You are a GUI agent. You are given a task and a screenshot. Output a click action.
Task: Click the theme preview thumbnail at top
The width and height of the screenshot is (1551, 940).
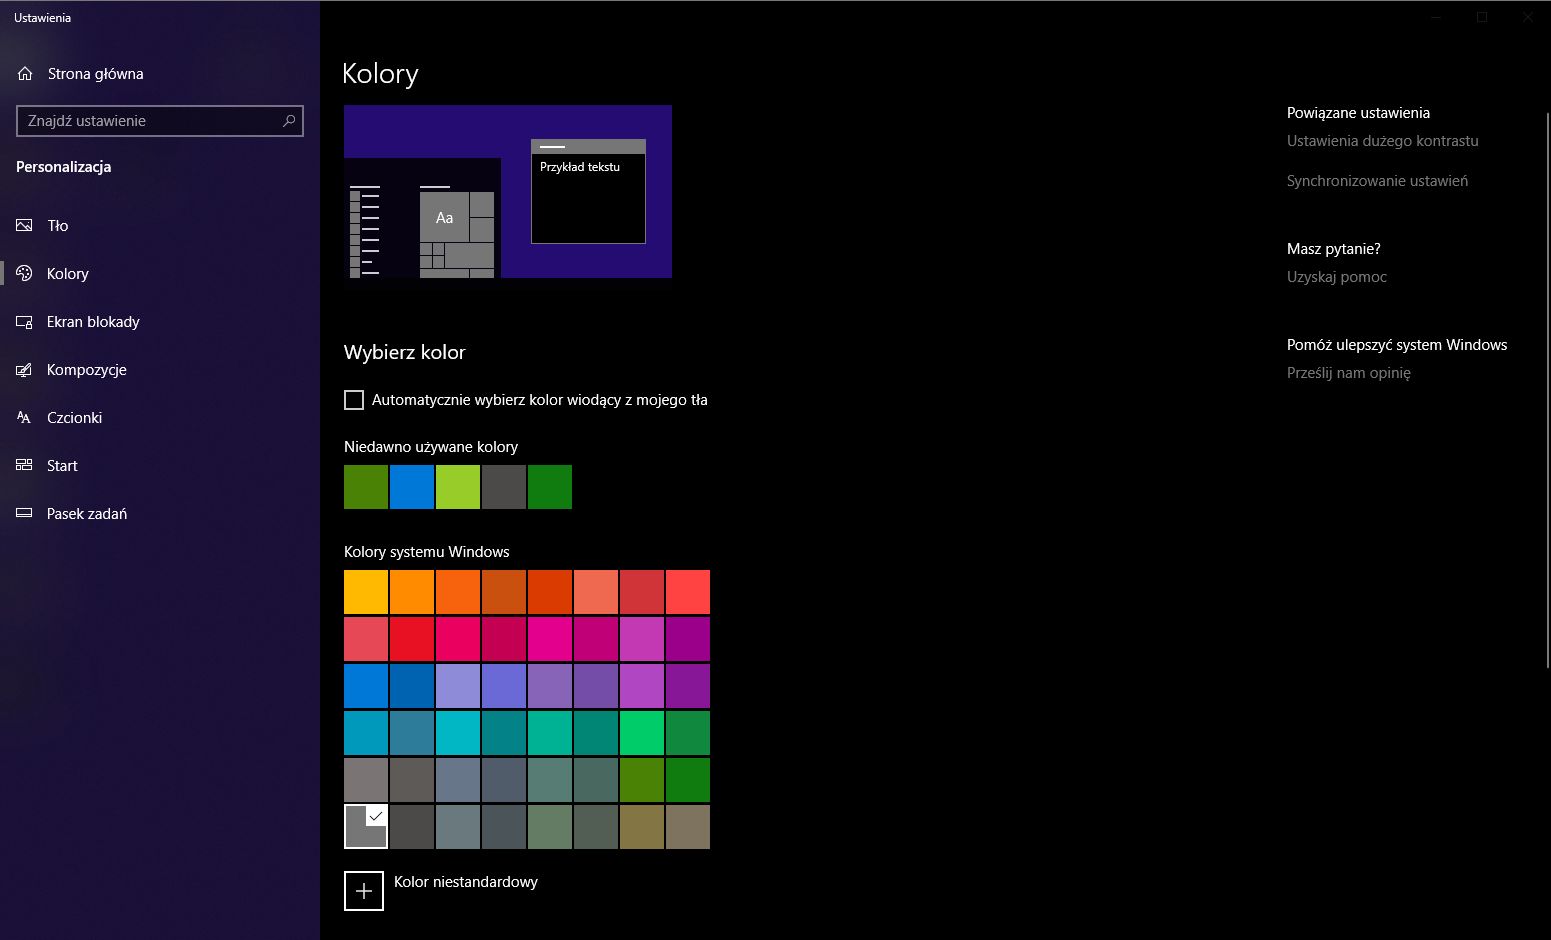point(507,191)
